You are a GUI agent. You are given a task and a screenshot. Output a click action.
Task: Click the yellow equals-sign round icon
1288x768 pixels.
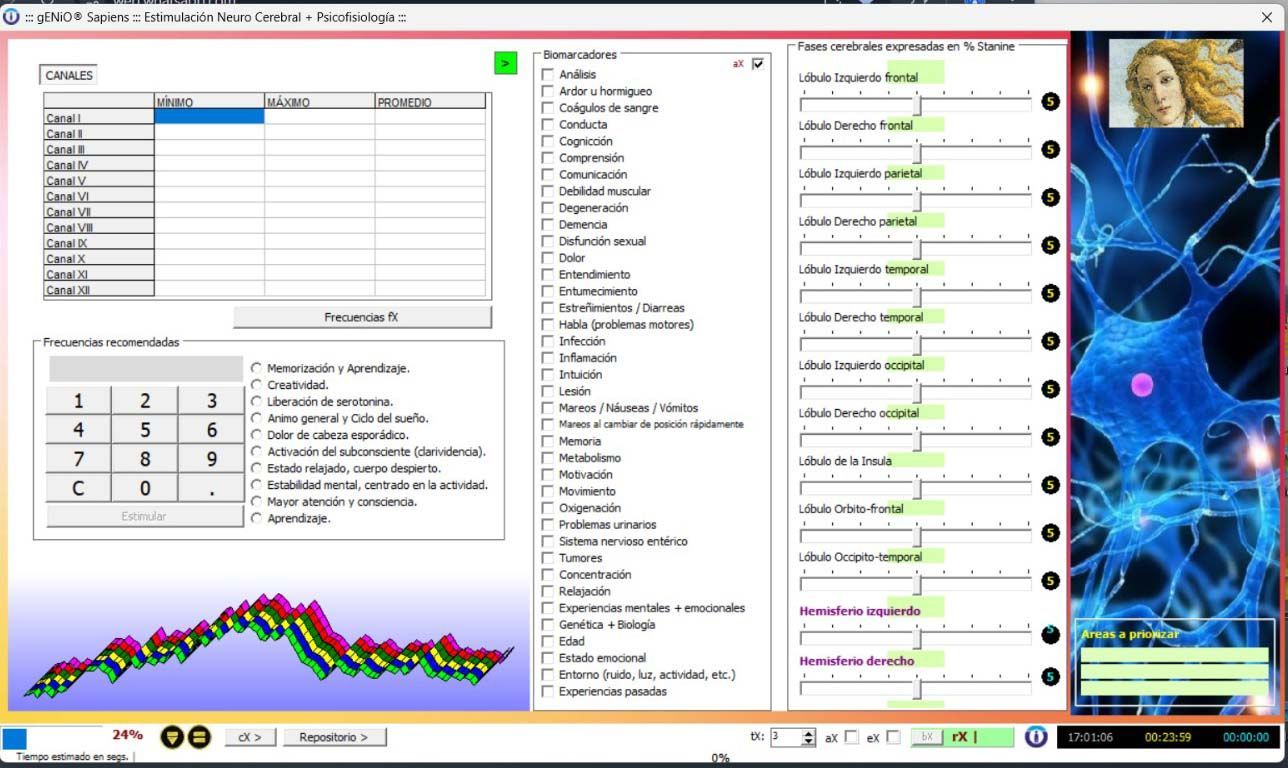point(197,737)
